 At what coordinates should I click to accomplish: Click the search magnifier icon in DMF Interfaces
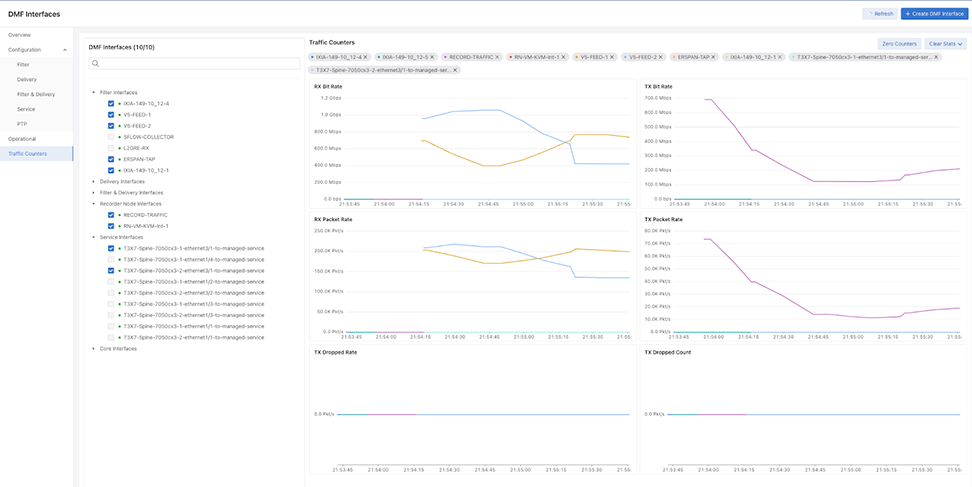click(x=95, y=64)
